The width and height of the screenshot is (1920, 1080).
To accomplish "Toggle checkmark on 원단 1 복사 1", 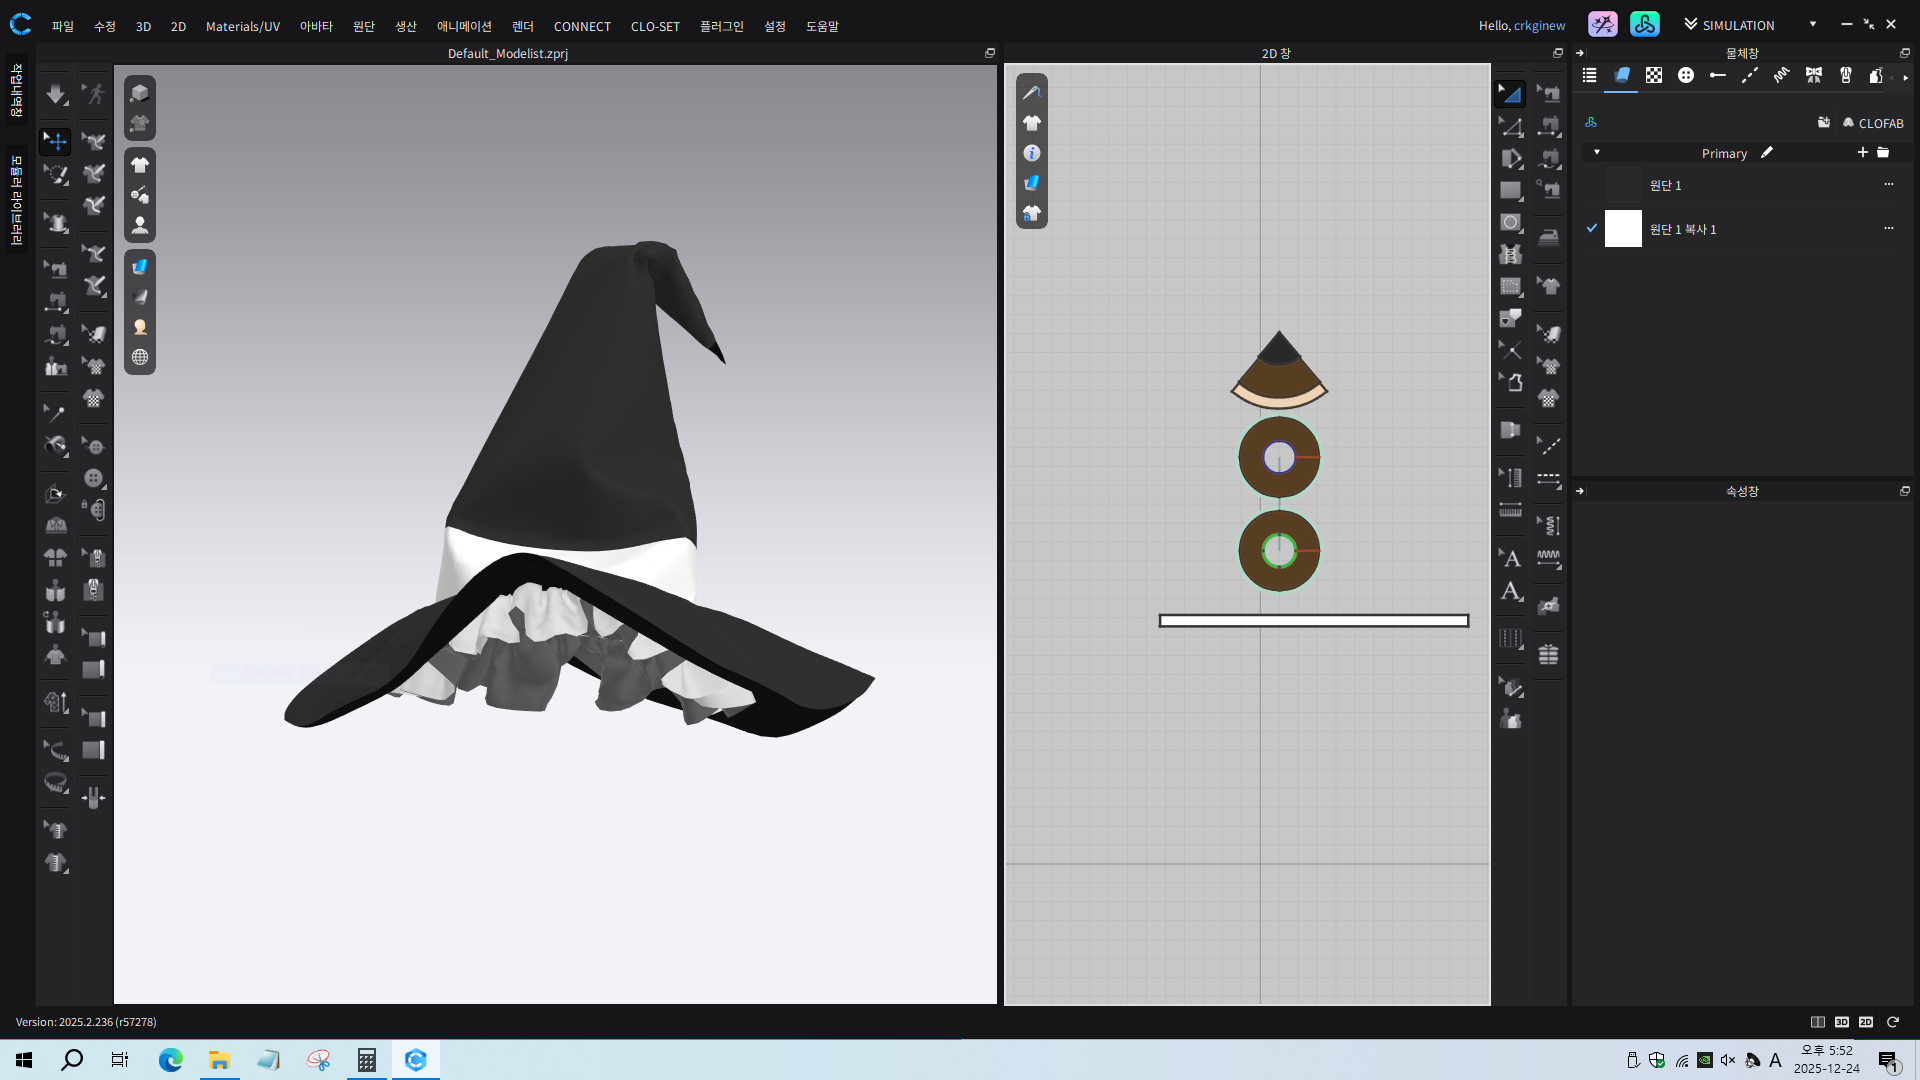I will point(1592,229).
